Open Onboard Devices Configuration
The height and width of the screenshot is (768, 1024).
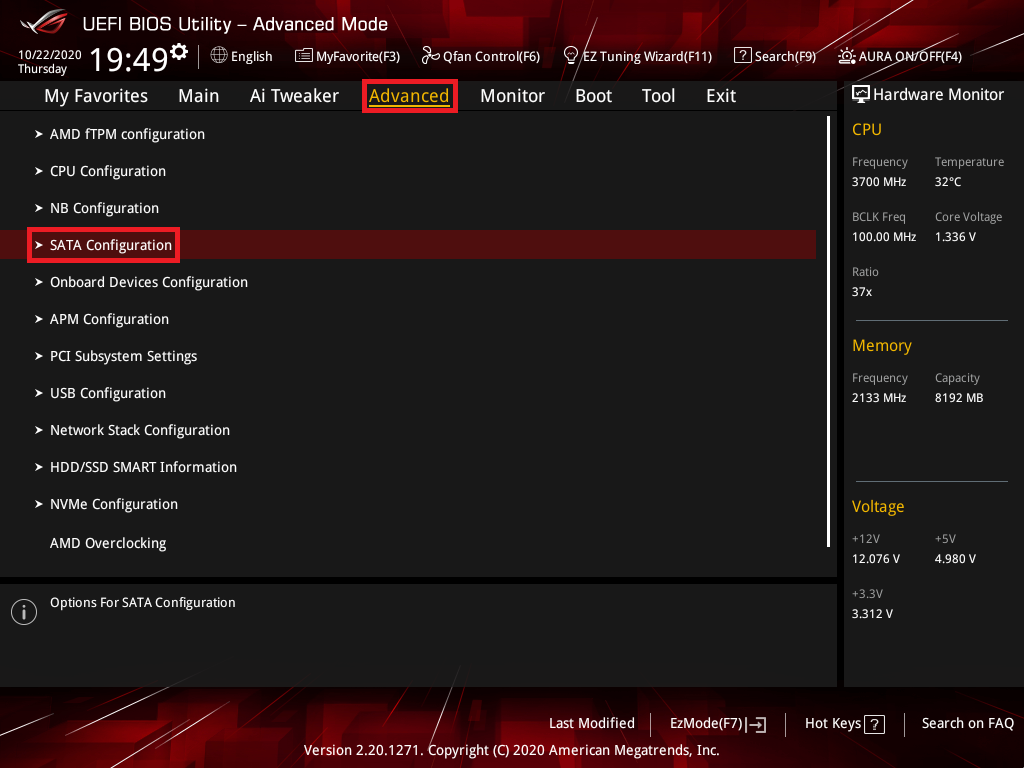[x=148, y=282]
